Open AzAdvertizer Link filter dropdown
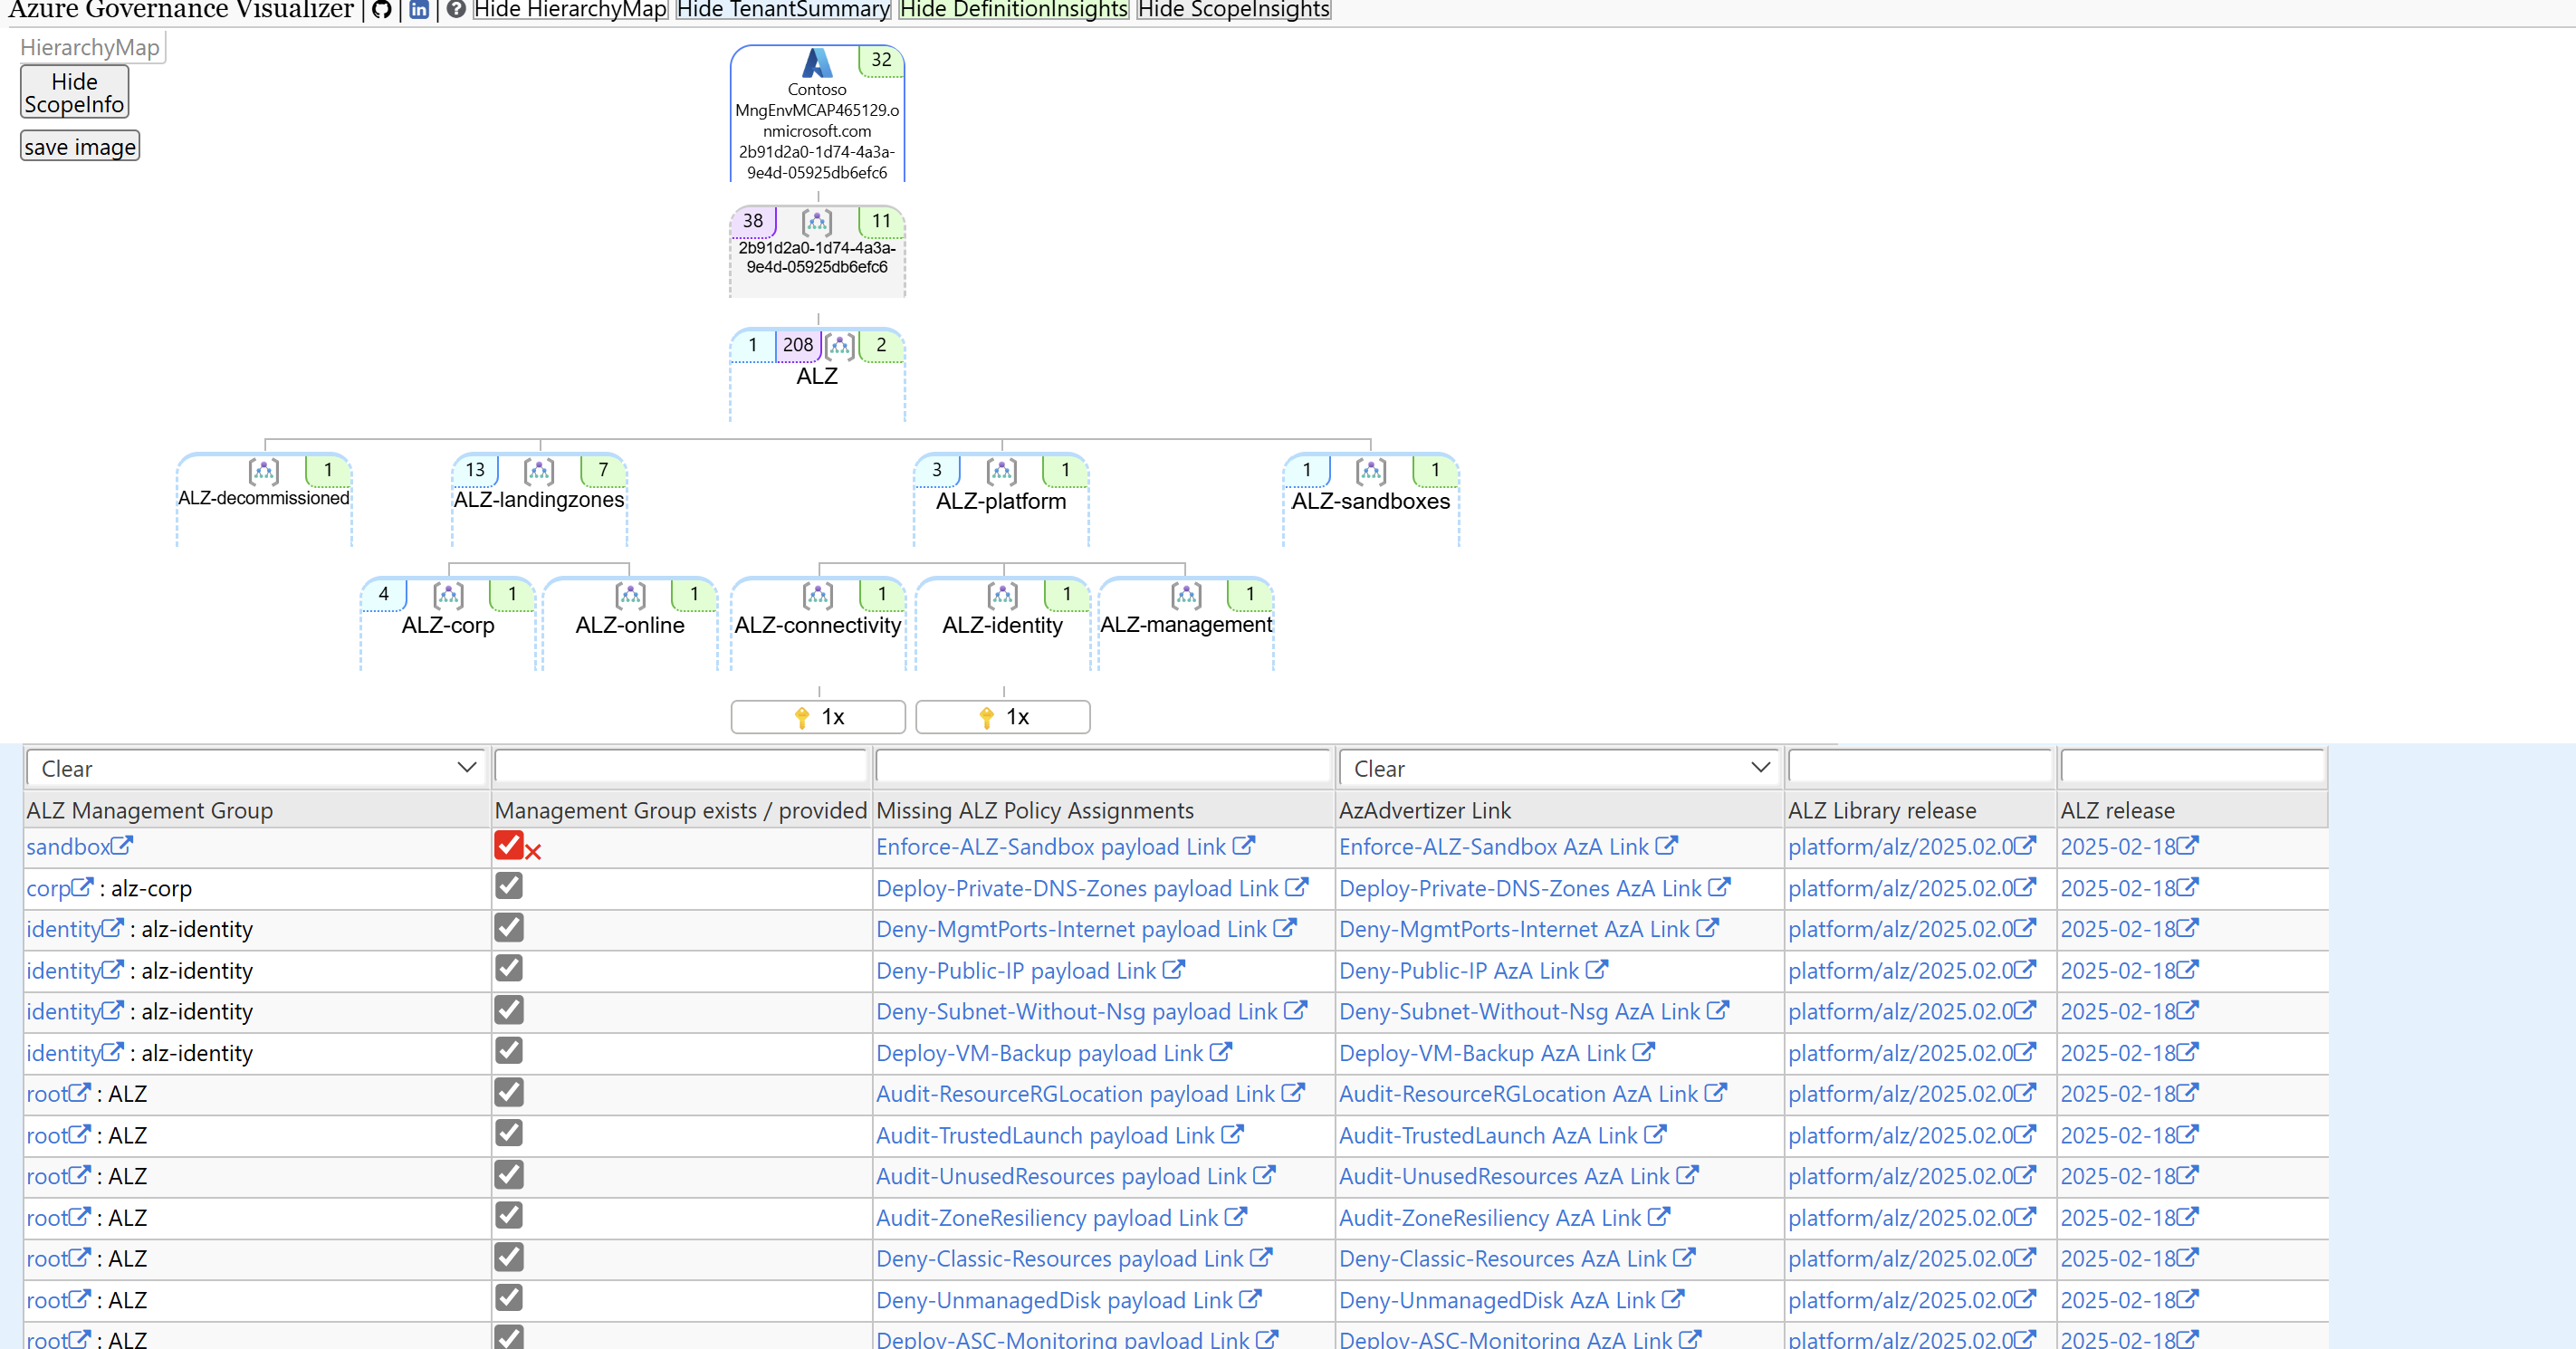This screenshot has width=2576, height=1349. [1558, 768]
